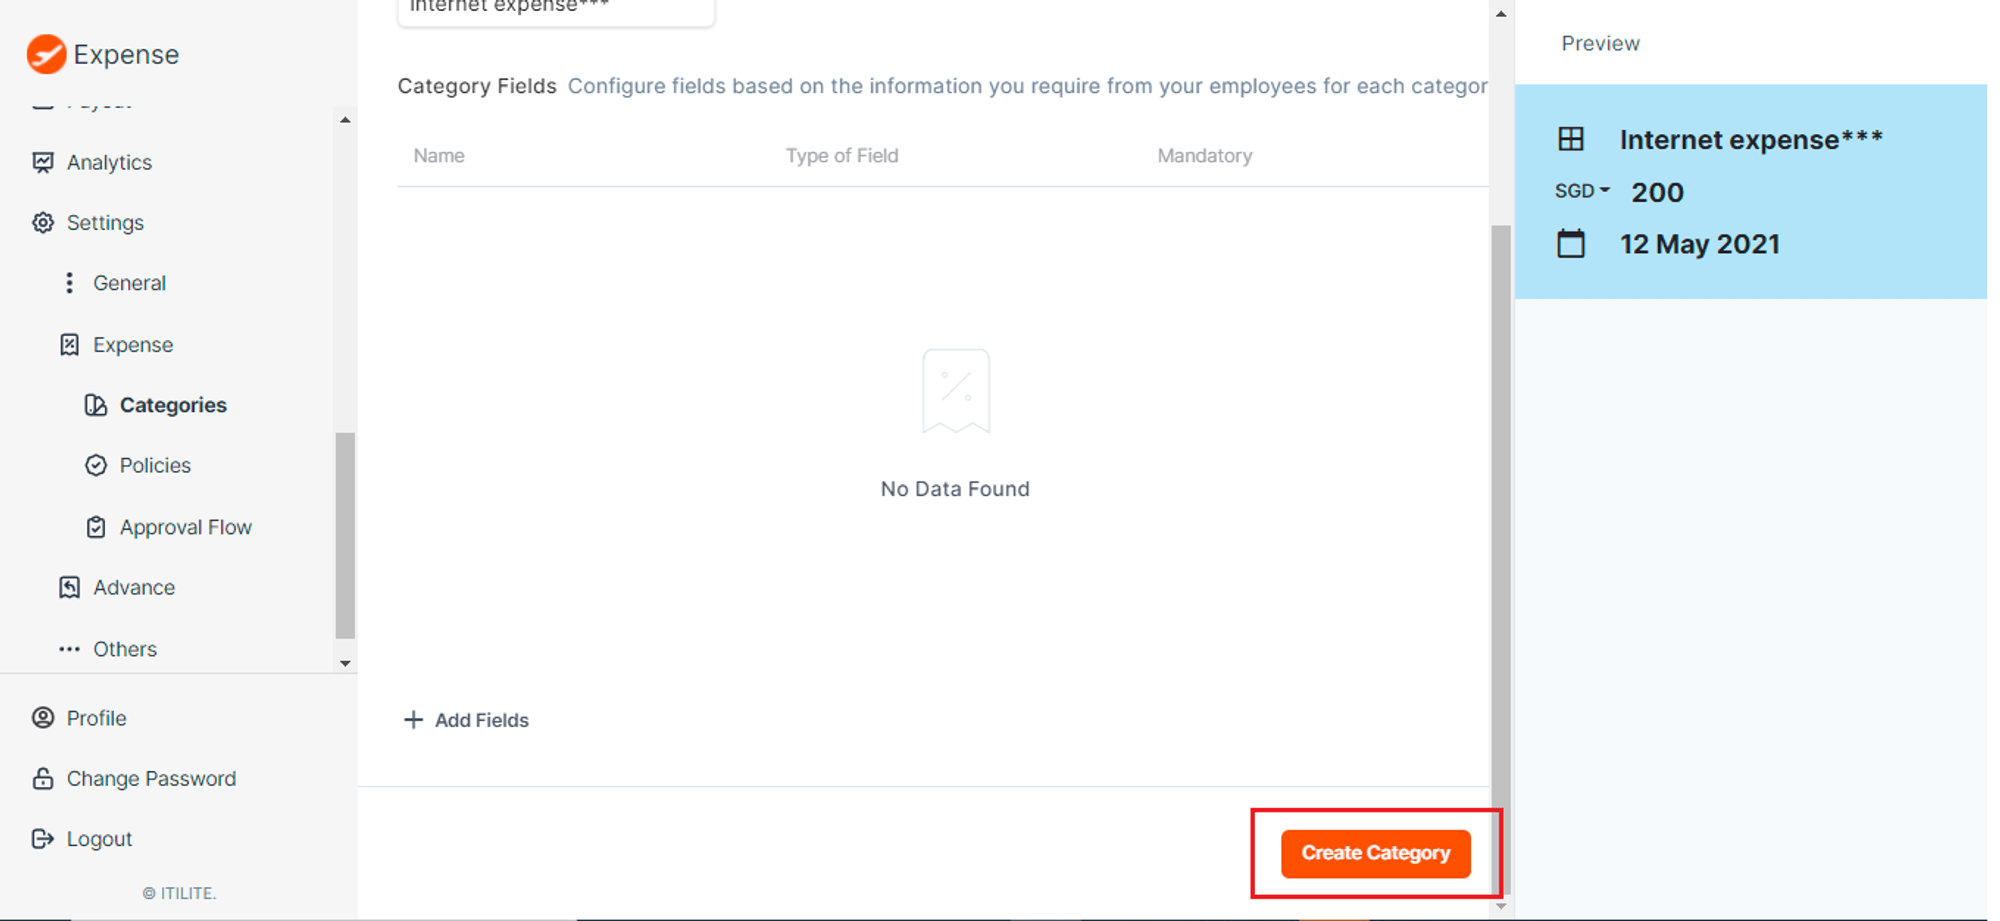The image size is (2000, 921).
Task: Select the Policies checkmark icon
Action: 95,465
